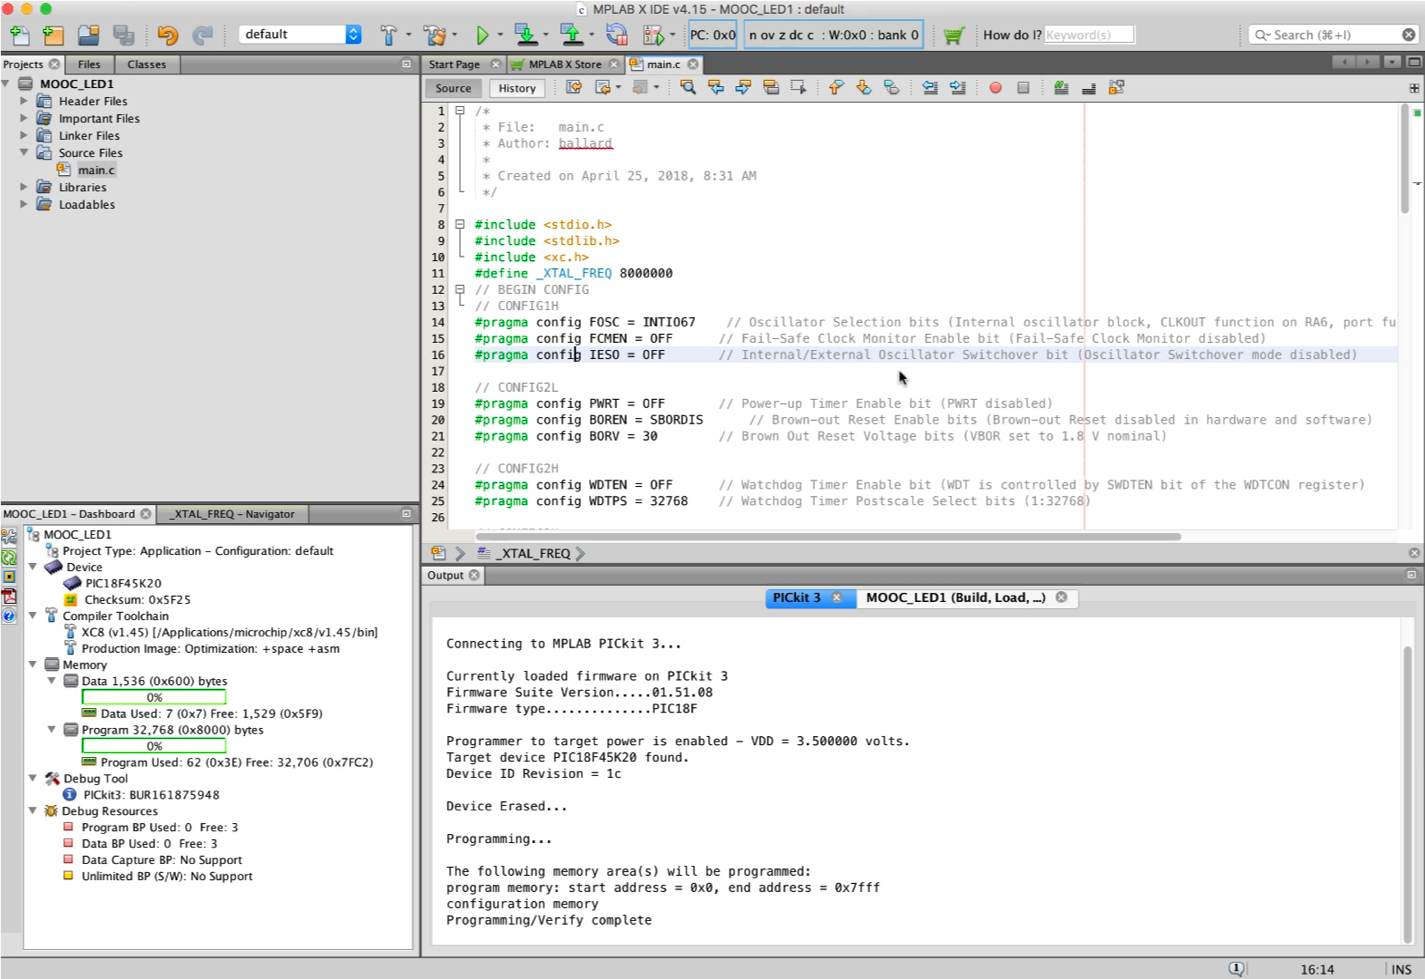Screen dimensions: 1425x979
Task: Fold the include block at line 8
Action: [459, 225]
